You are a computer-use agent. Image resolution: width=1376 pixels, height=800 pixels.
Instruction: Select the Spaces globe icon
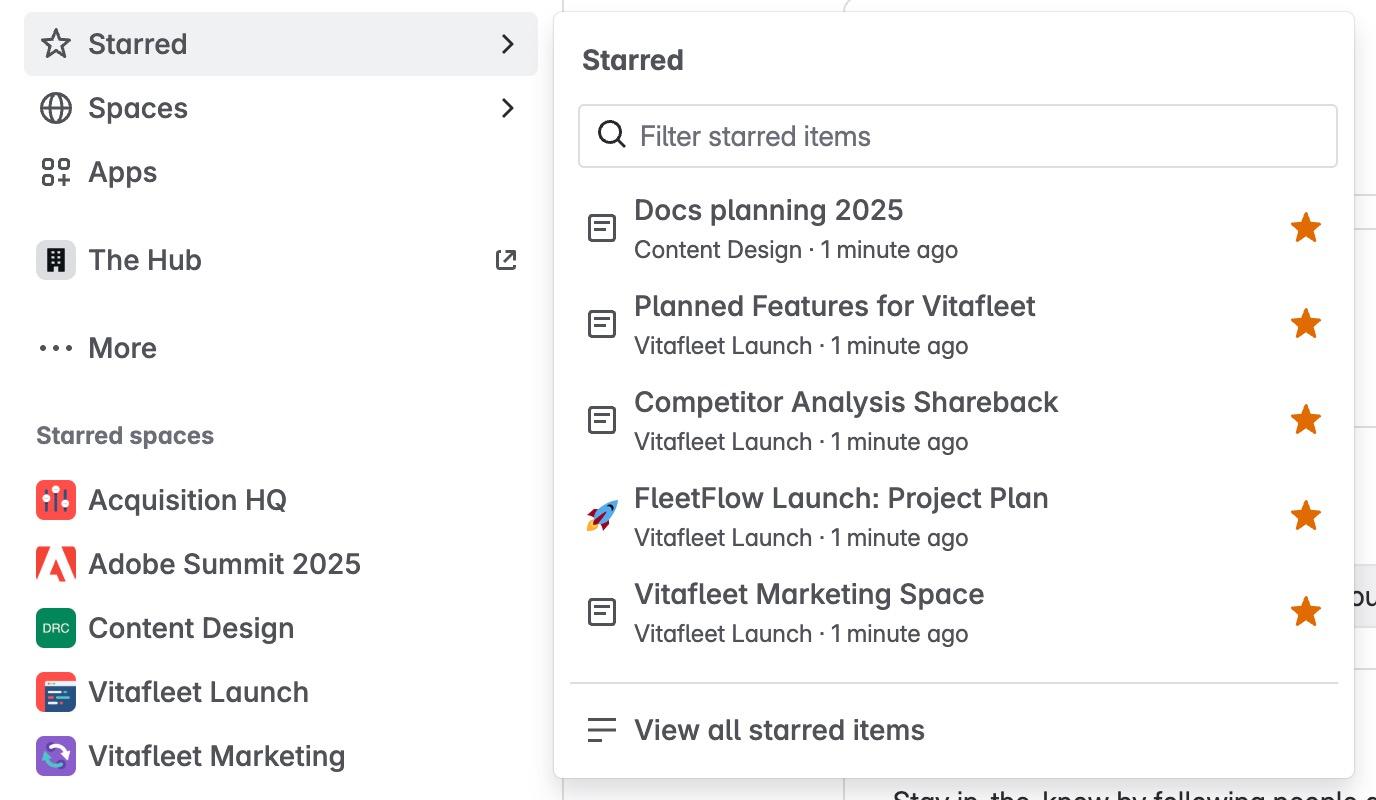coord(55,108)
